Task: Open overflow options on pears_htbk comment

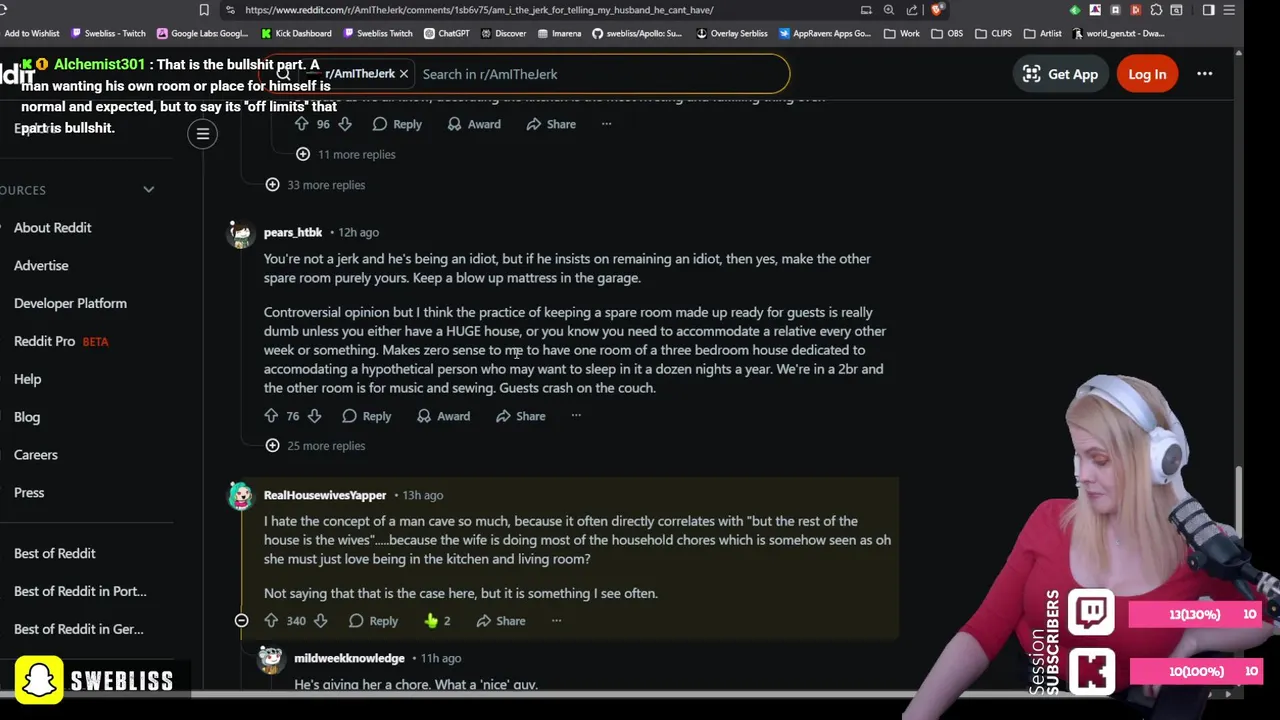Action: tap(576, 416)
